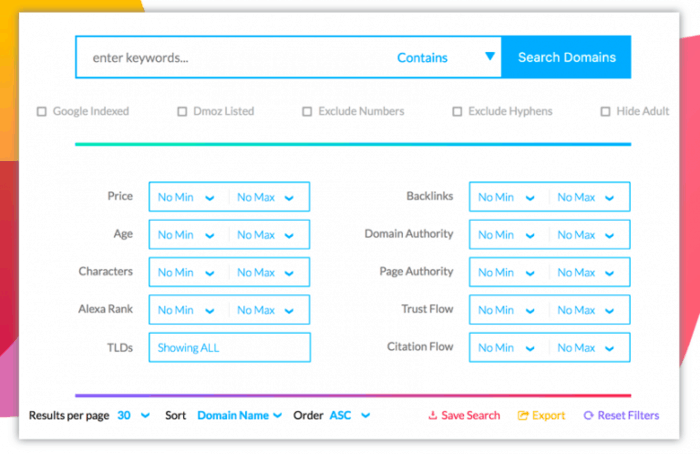Toggle the Hide Adult checkbox
The image size is (700, 454).
pyautogui.click(x=606, y=112)
